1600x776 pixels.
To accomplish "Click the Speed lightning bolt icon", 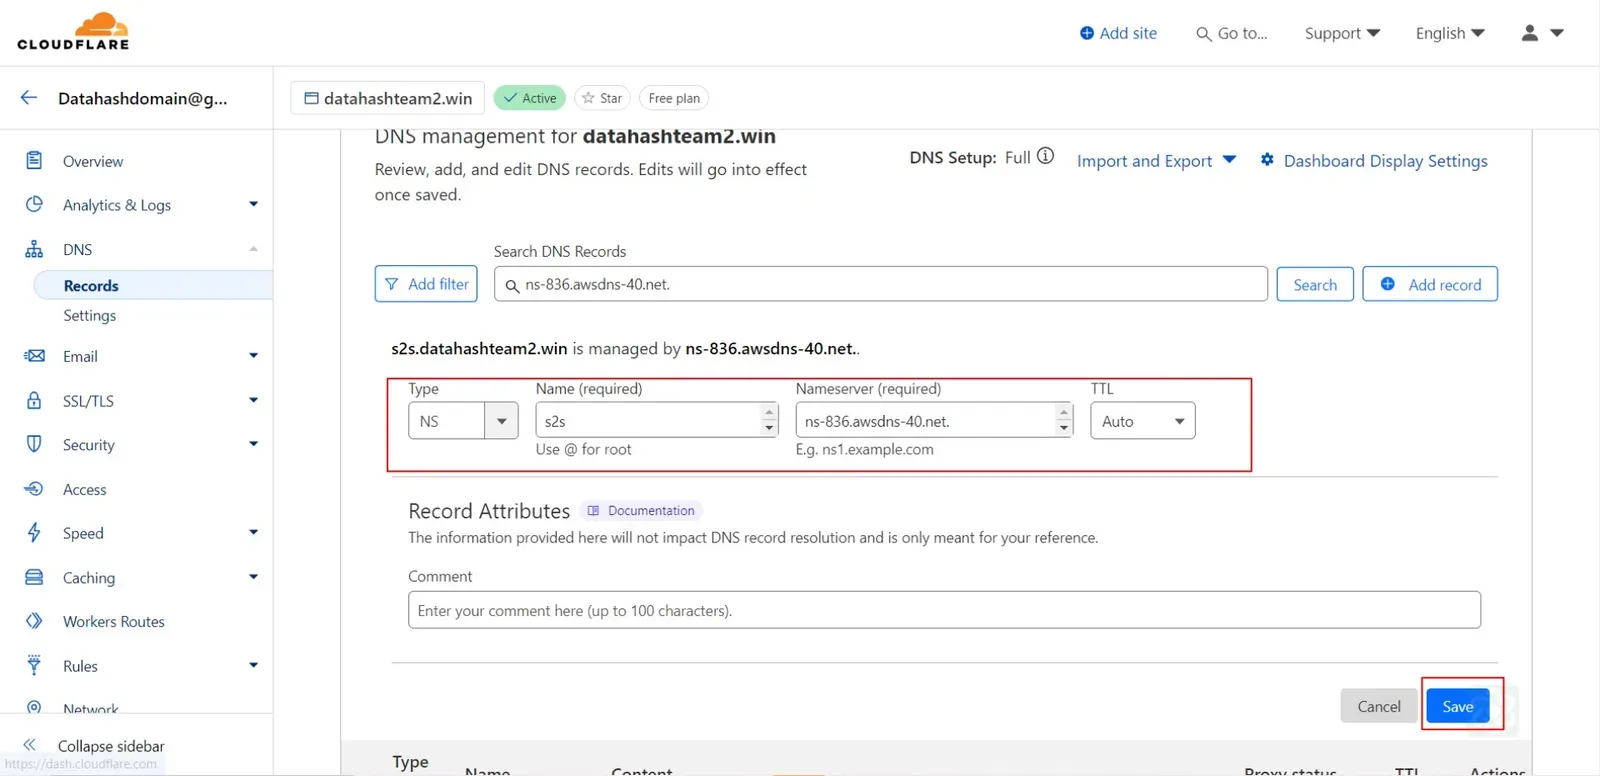I will [x=34, y=533].
